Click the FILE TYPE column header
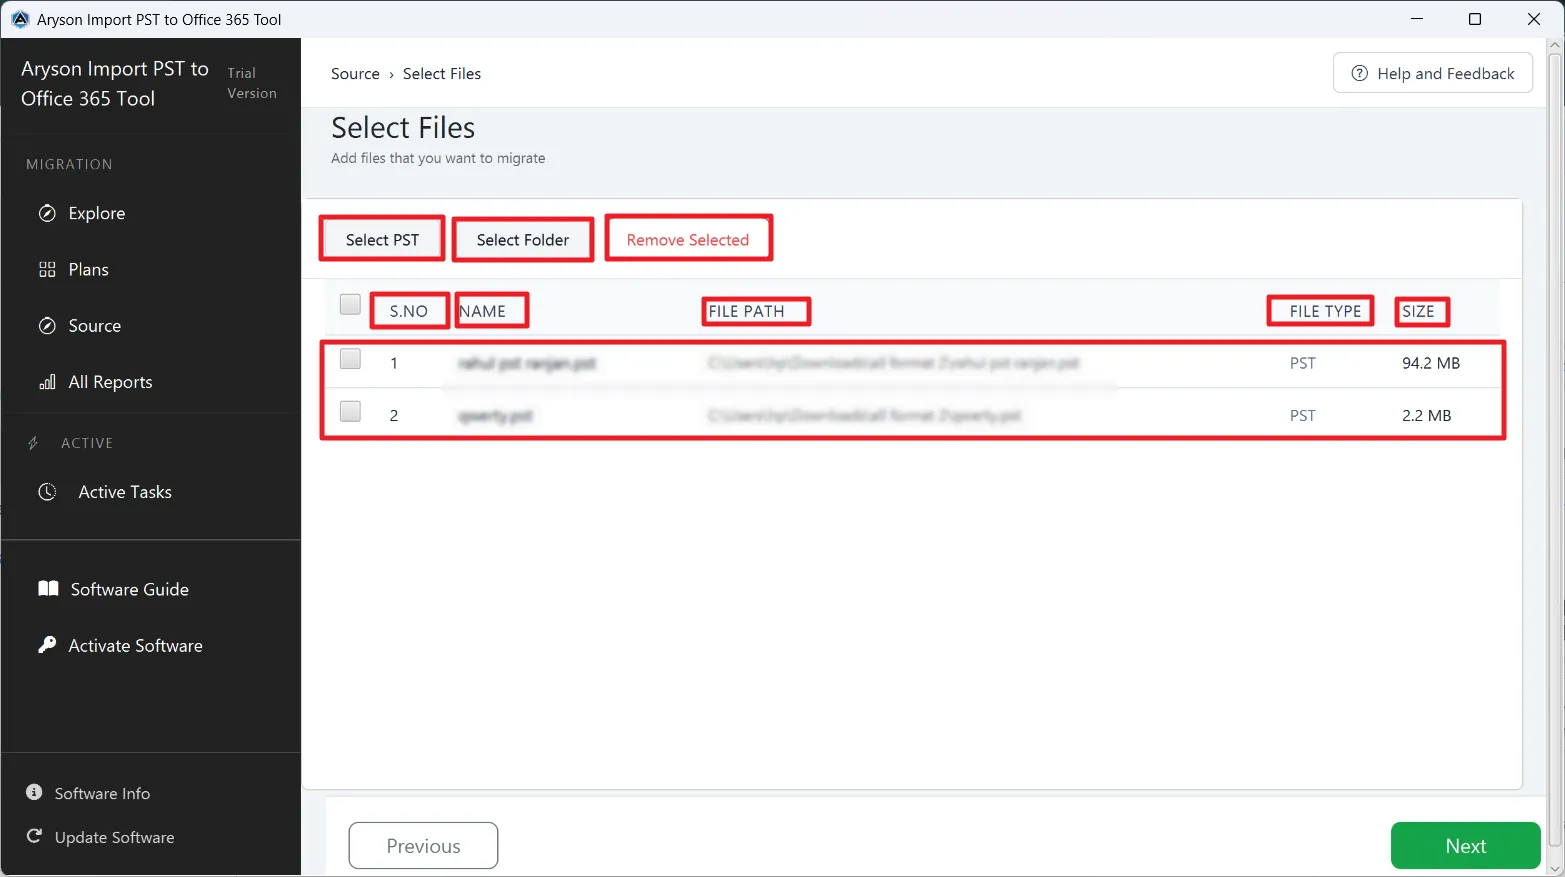Screen dimensions: 1565x877 pyautogui.click(x=1325, y=311)
